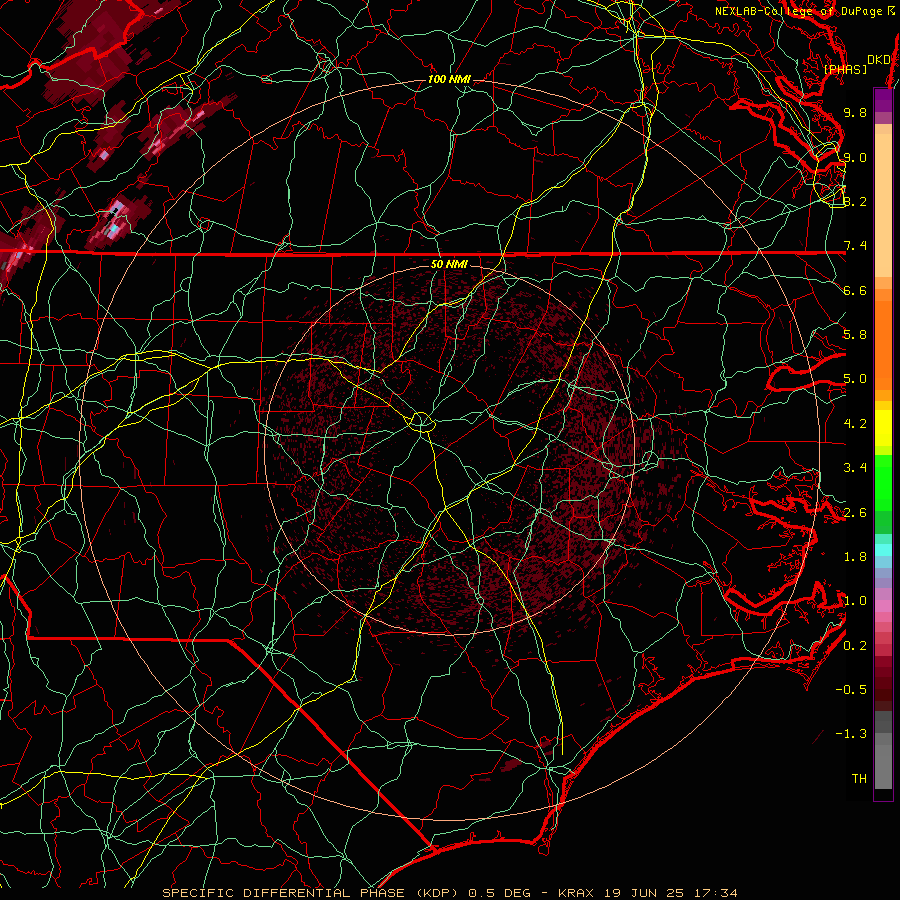Click the 8.2 scale value
Screen dimensions: 900x900
(855, 201)
